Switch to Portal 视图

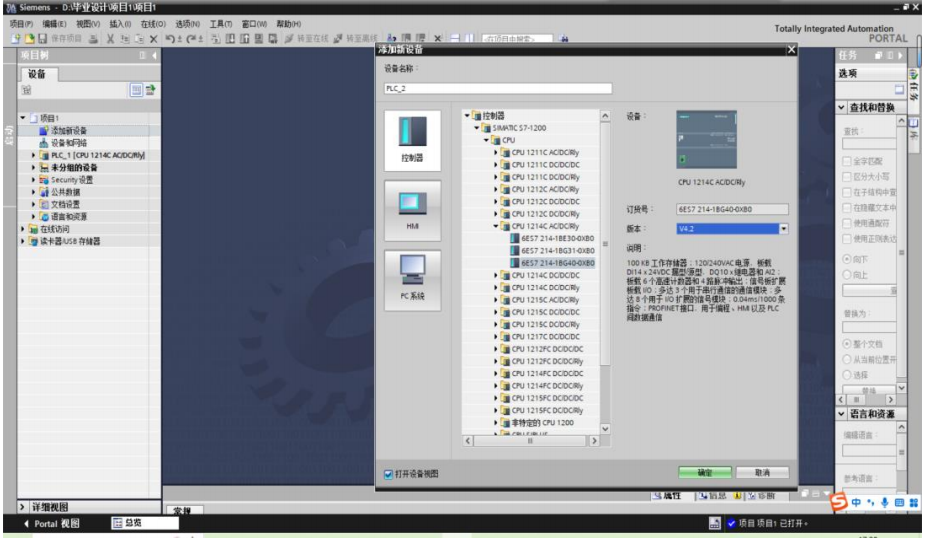coord(51,524)
